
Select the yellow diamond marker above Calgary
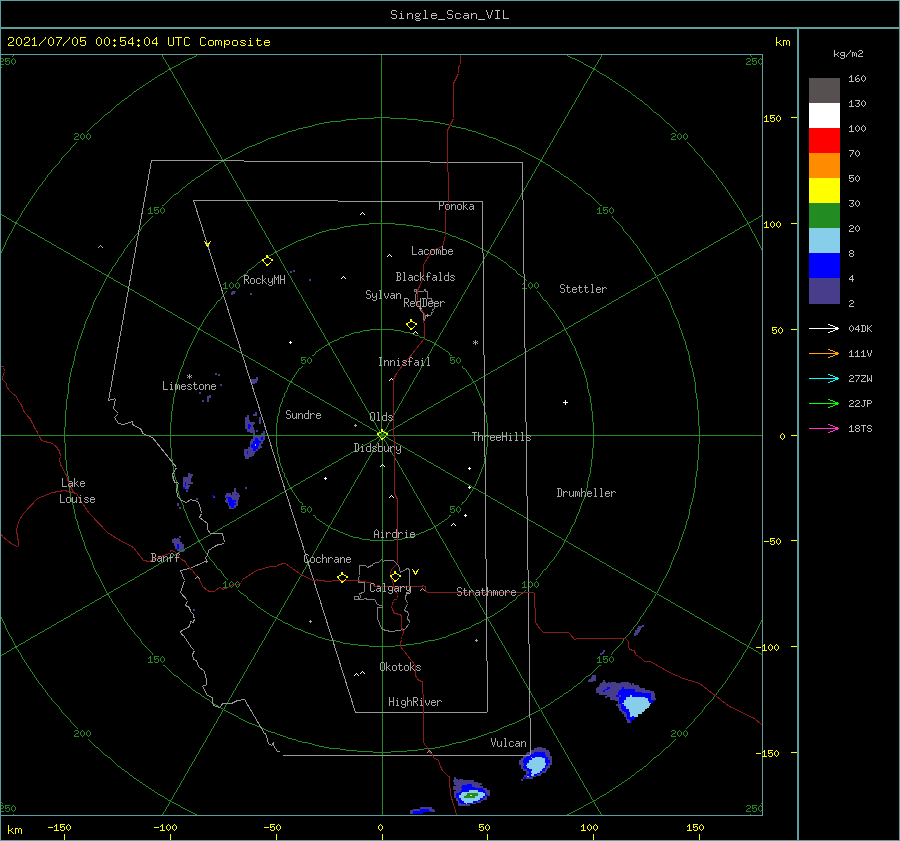coord(395,576)
